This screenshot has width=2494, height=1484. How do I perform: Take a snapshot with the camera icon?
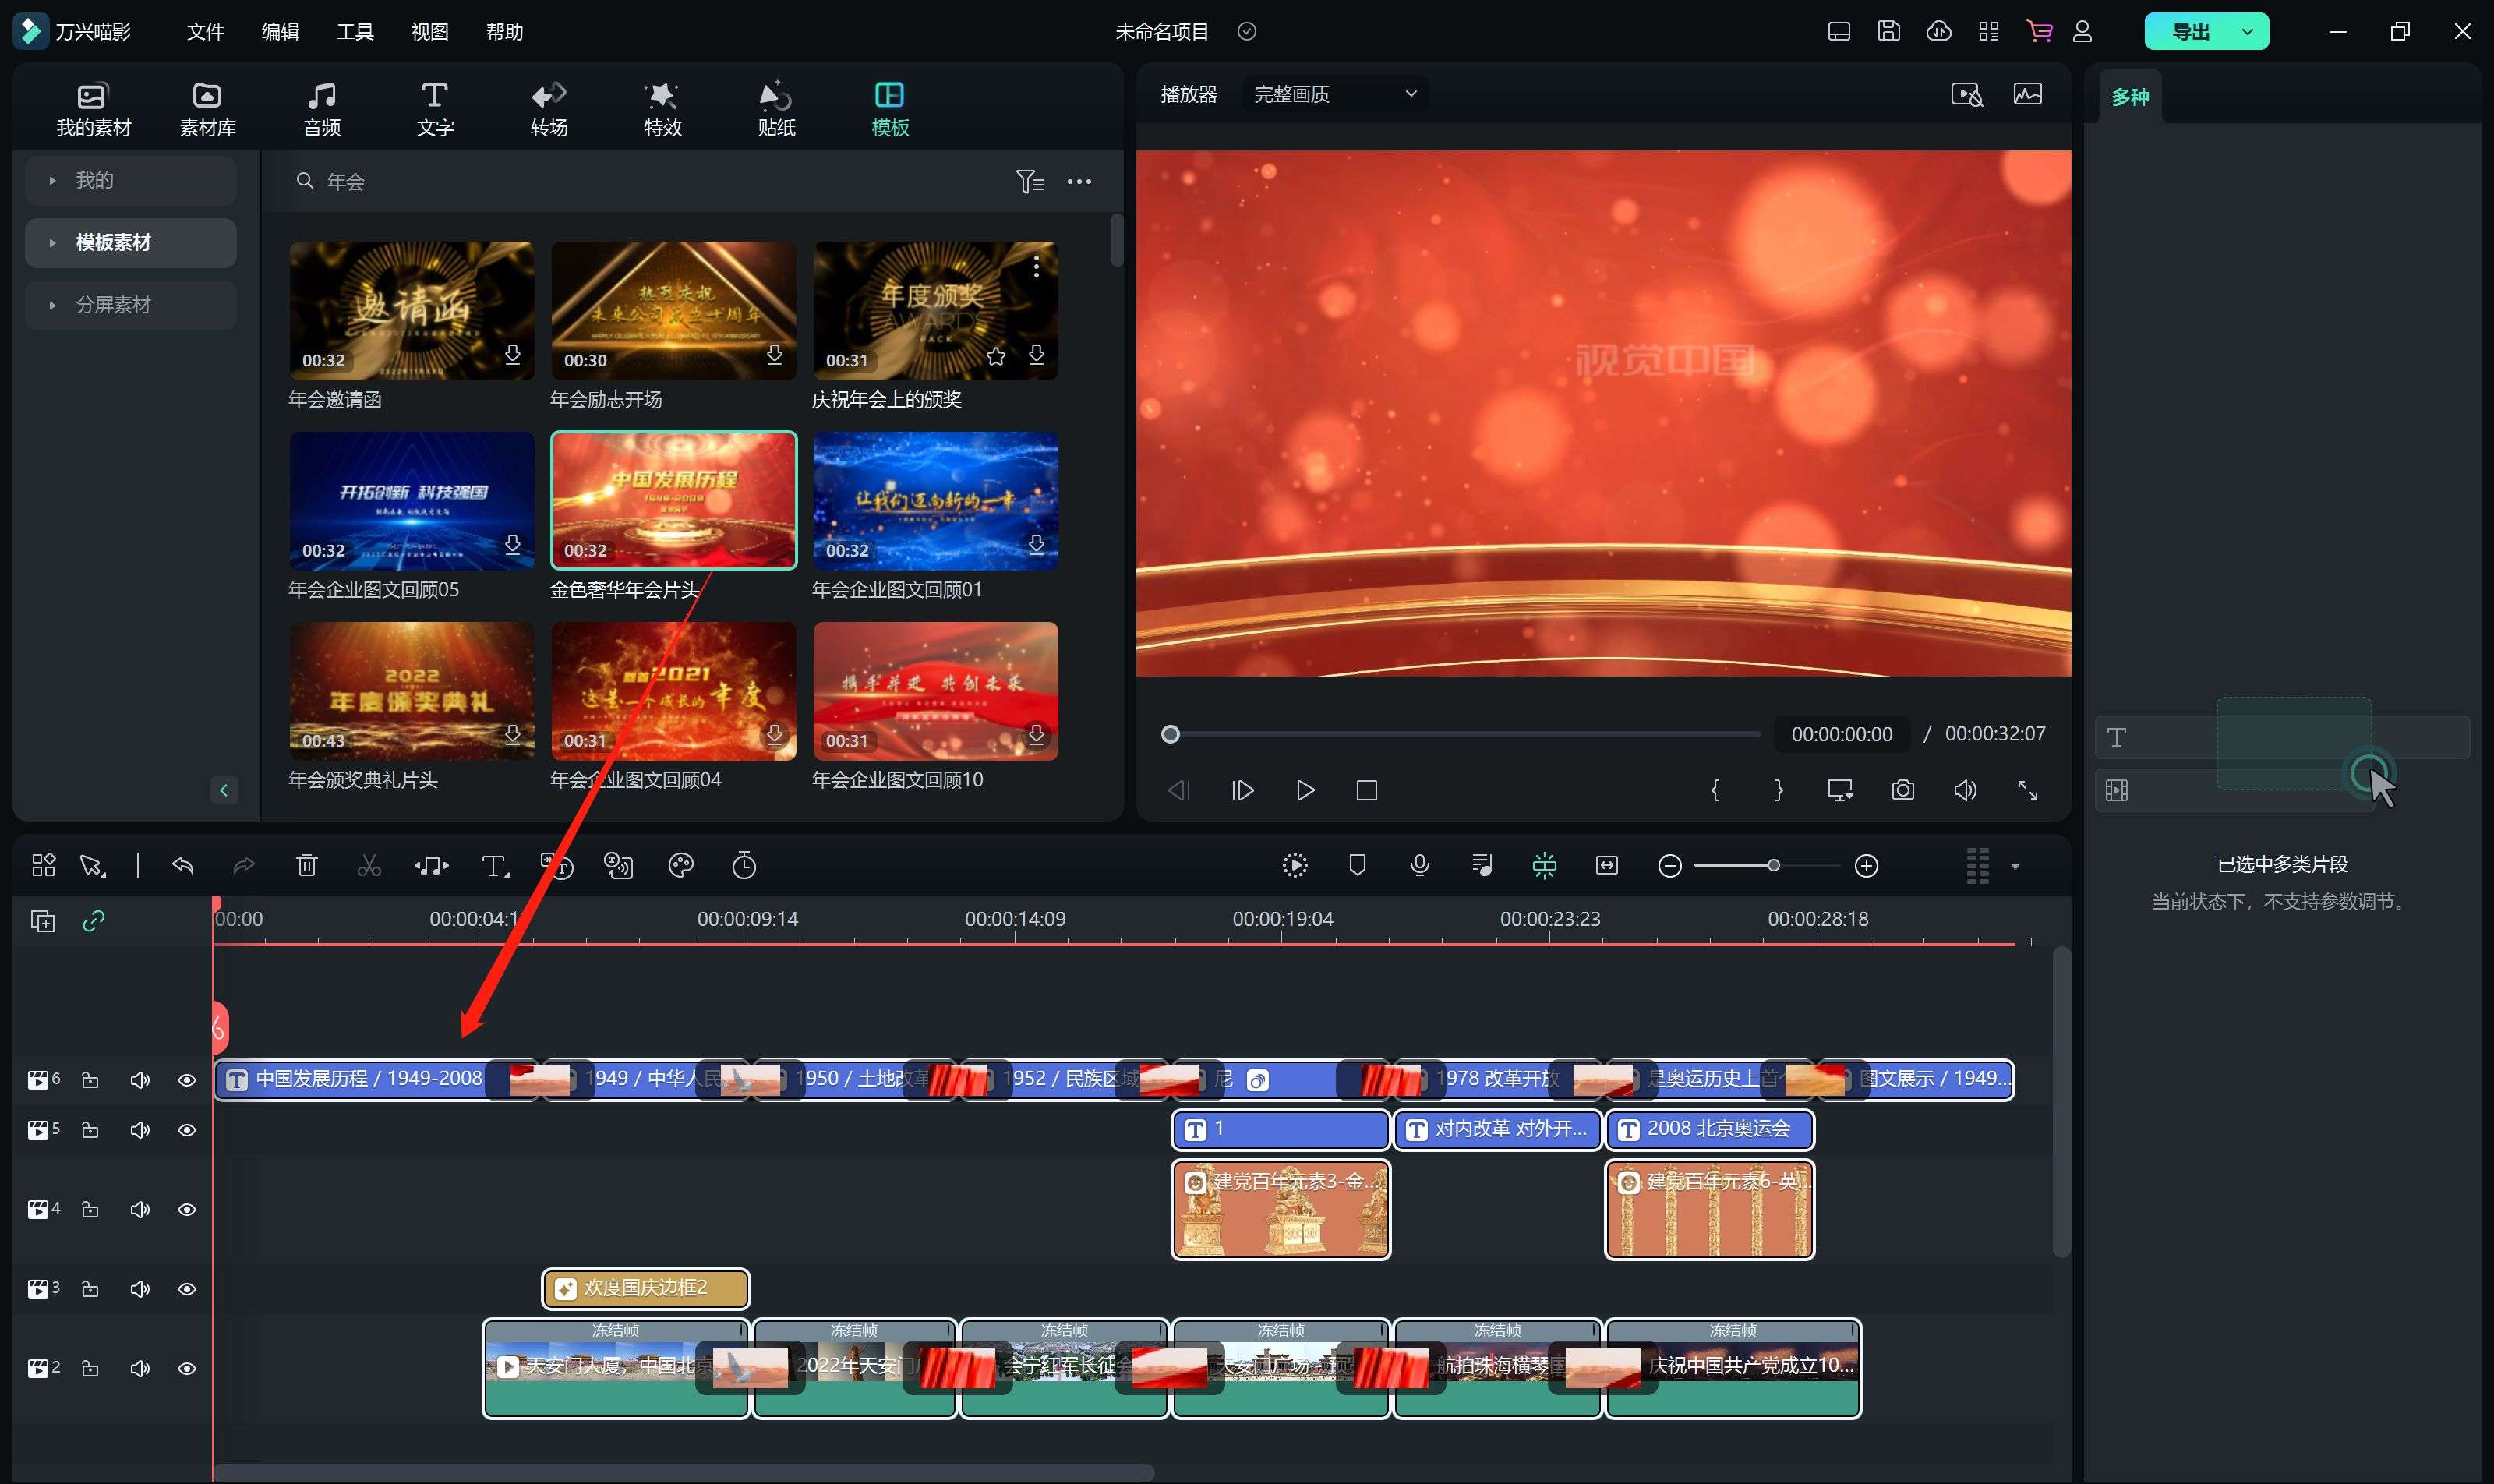click(x=1902, y=790)
